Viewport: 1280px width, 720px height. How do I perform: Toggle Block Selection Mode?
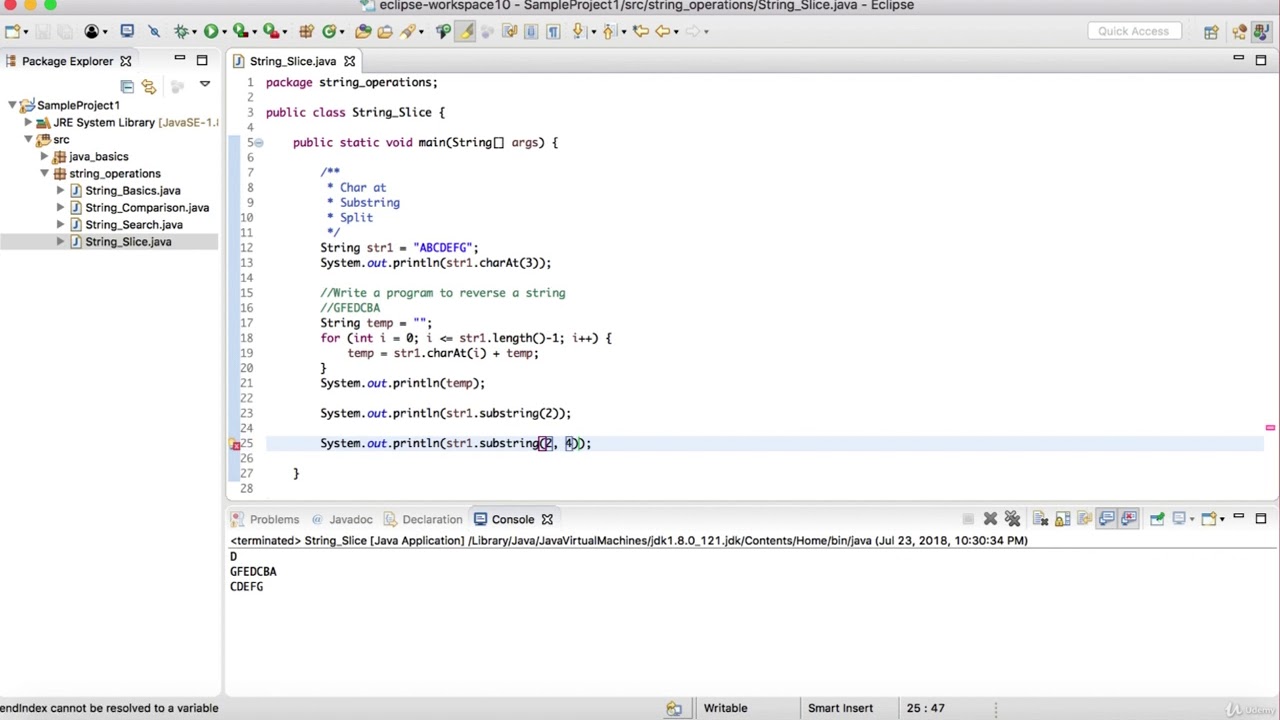coord(532,31)
